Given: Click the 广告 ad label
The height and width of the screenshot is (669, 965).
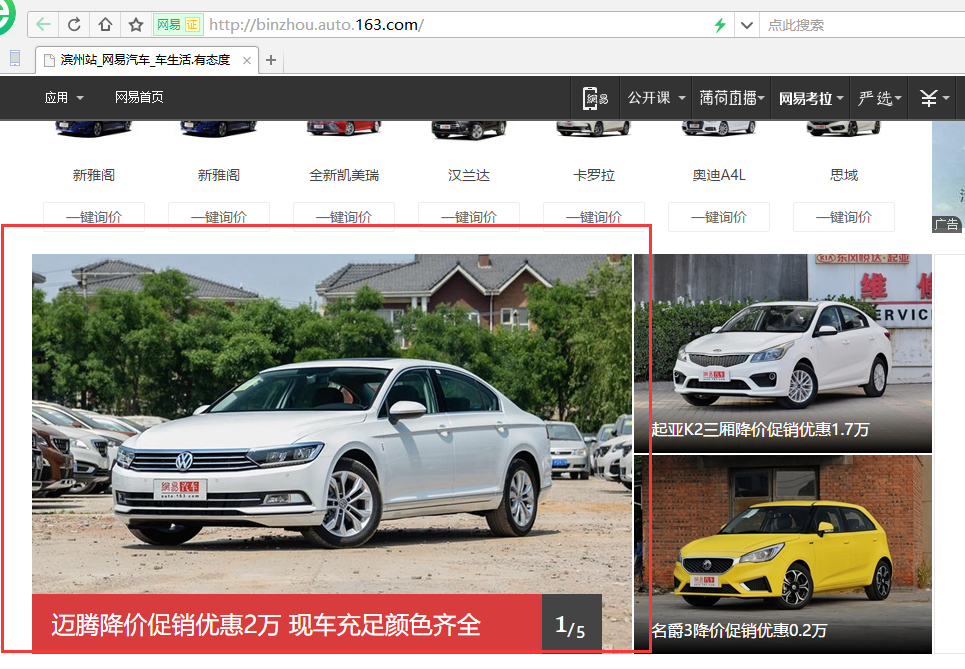Looking at the screenshot, I should [x=947, y=224].
